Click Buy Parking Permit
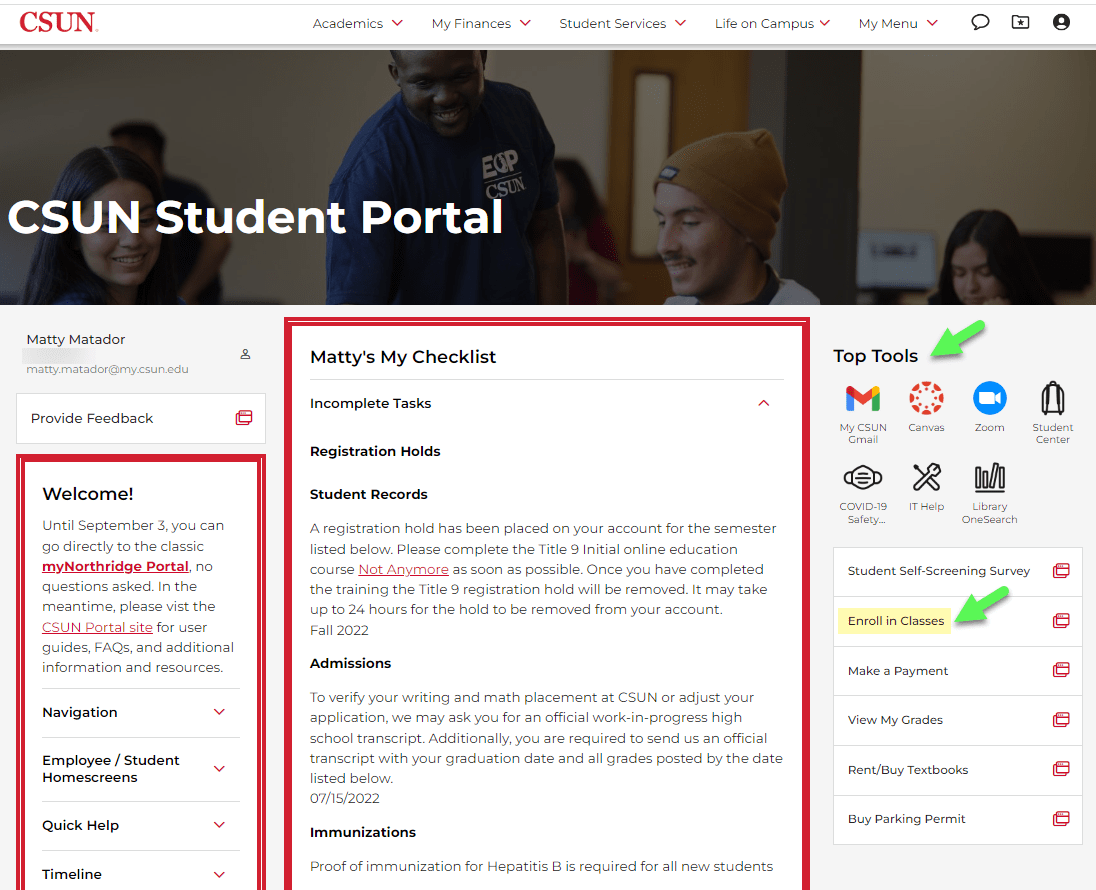 coord(958,819)
